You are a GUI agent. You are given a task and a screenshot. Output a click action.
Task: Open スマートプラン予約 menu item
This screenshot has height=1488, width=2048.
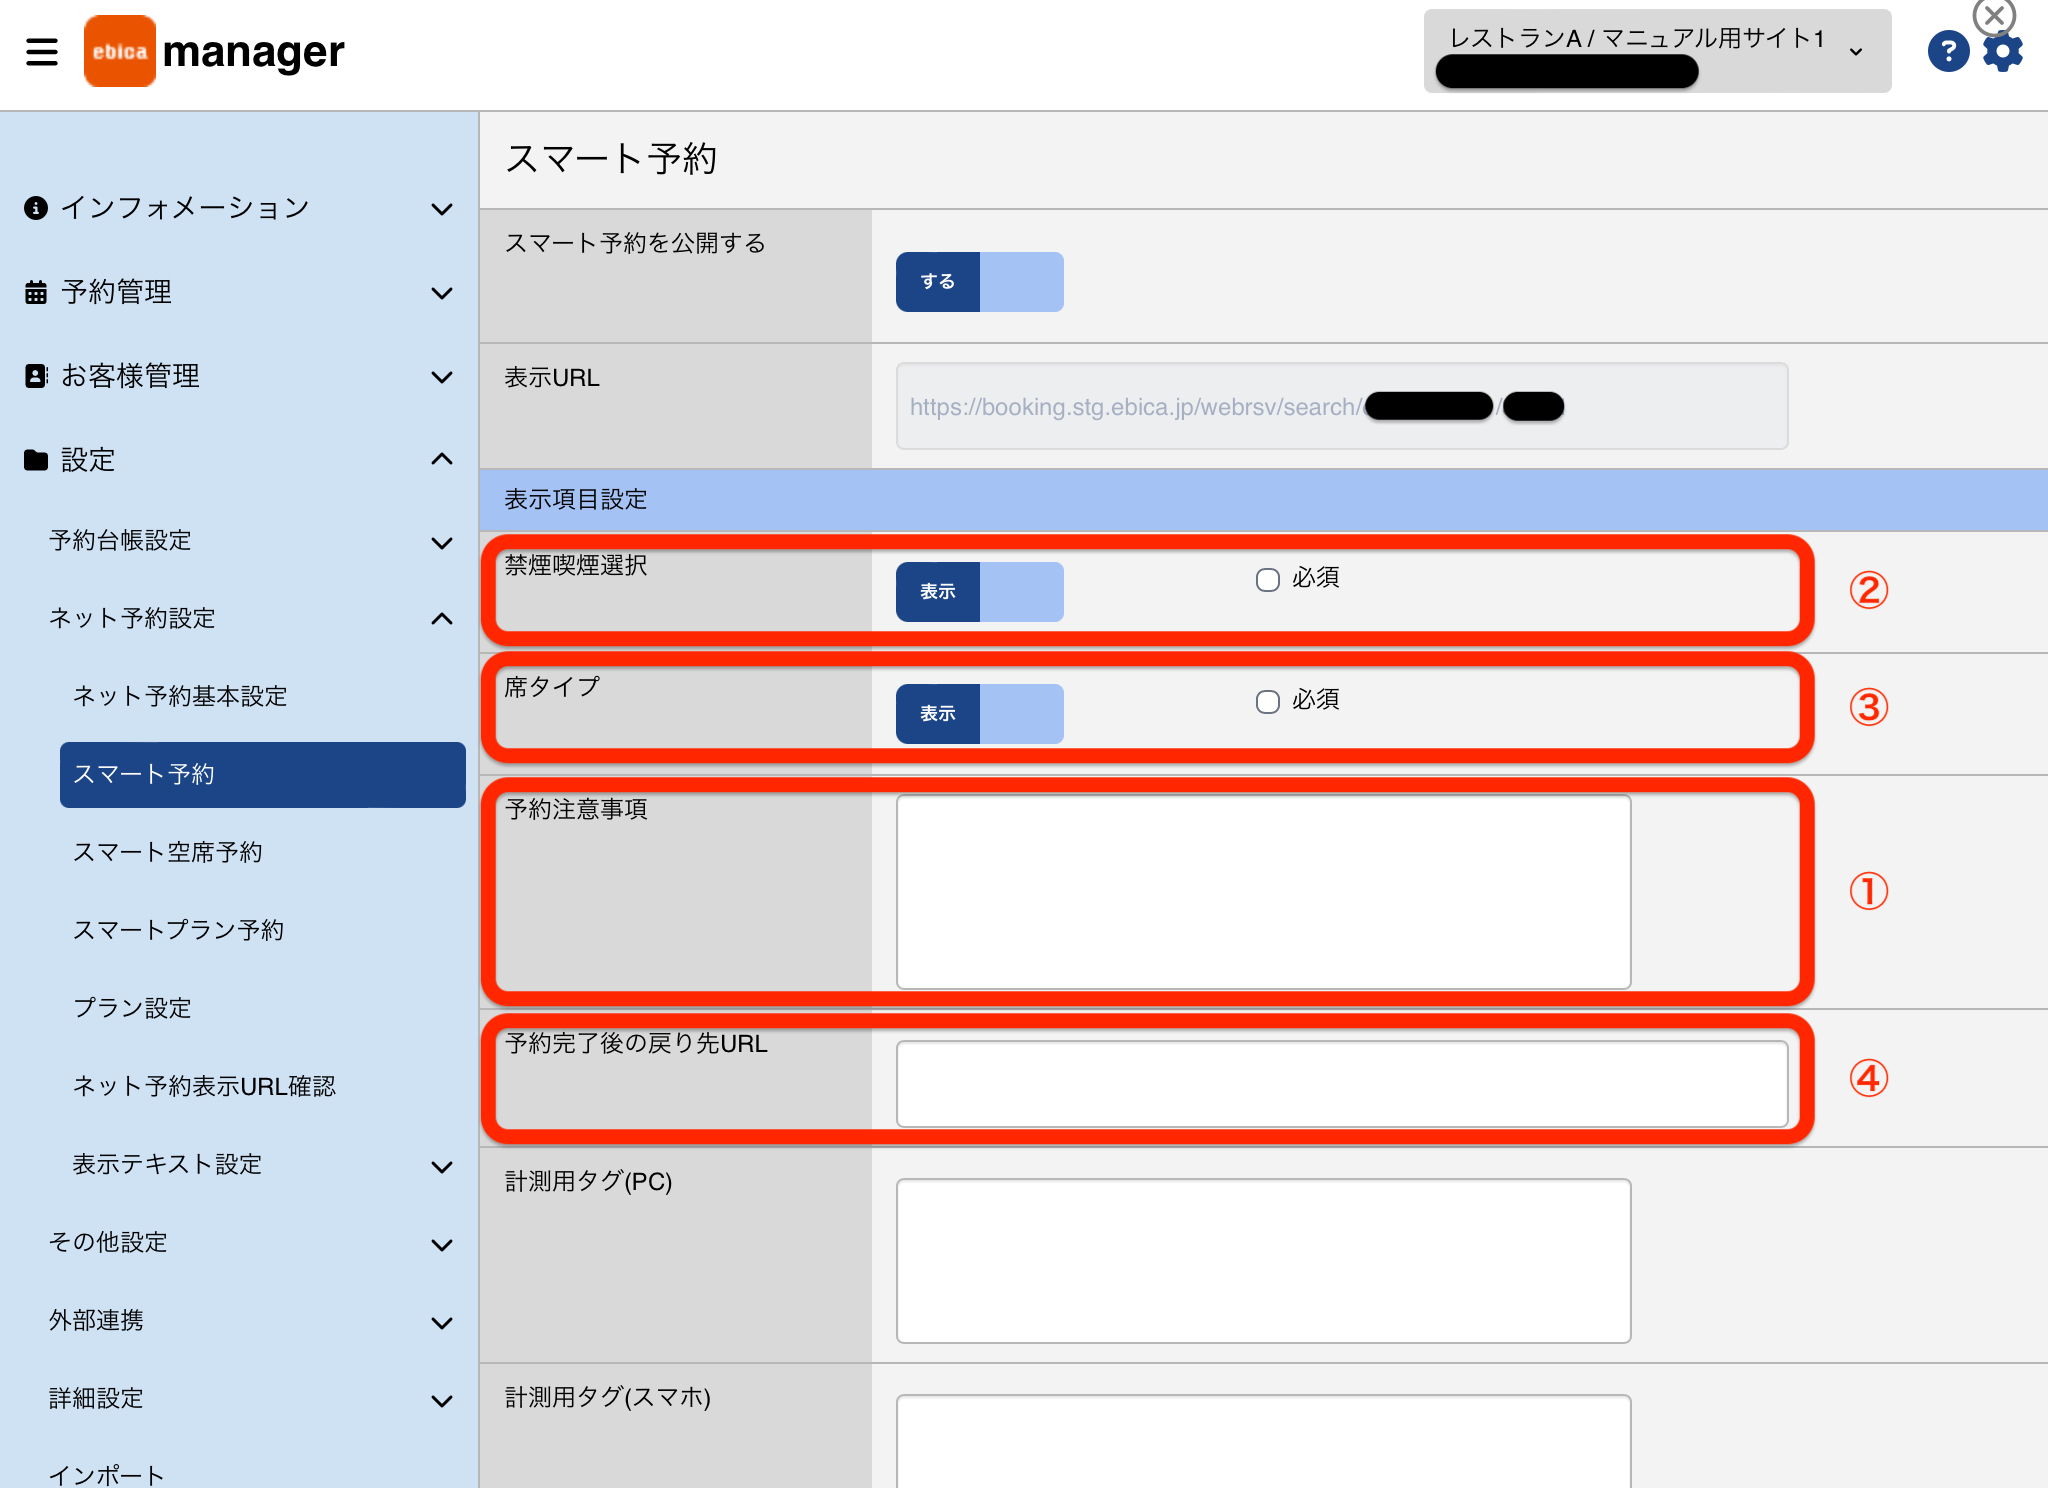point(179,930)
